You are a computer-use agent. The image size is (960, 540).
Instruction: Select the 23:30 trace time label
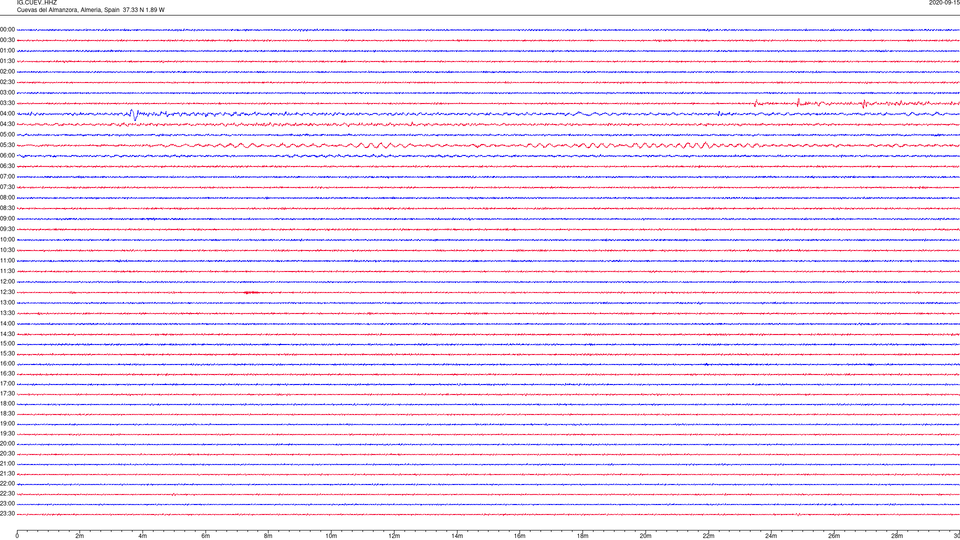point(7,514)
